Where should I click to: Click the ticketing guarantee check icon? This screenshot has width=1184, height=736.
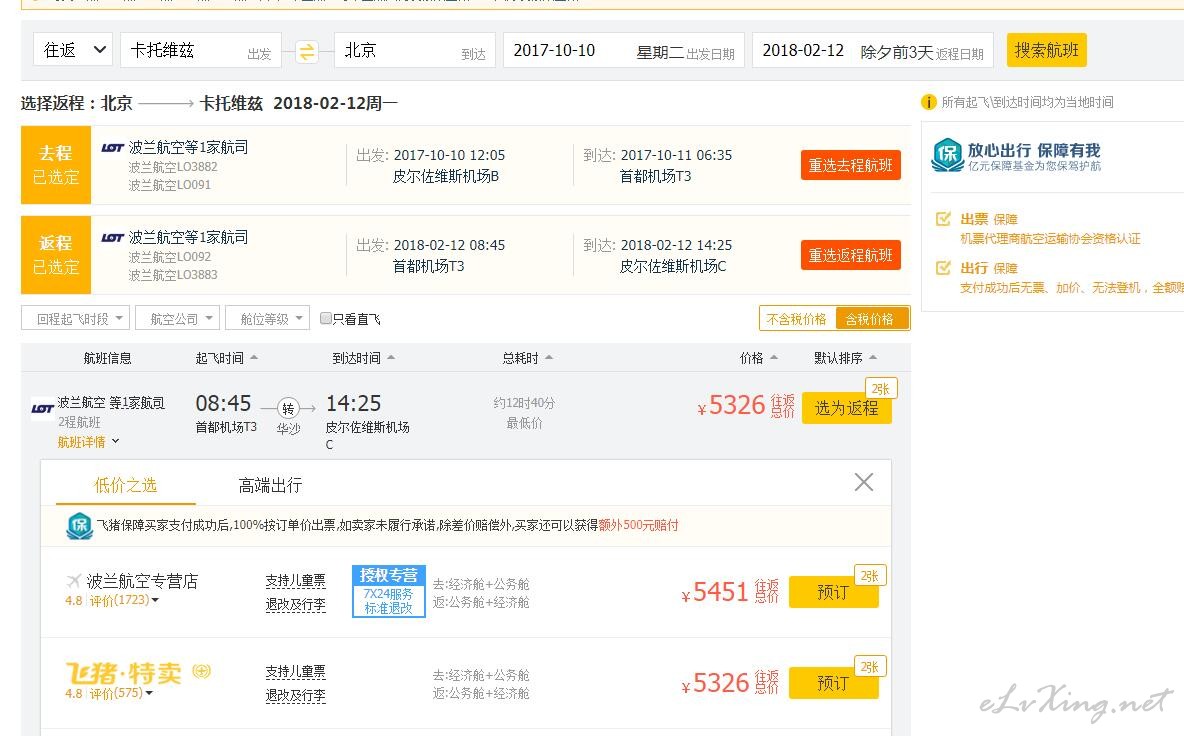click(x=943, y=219)
